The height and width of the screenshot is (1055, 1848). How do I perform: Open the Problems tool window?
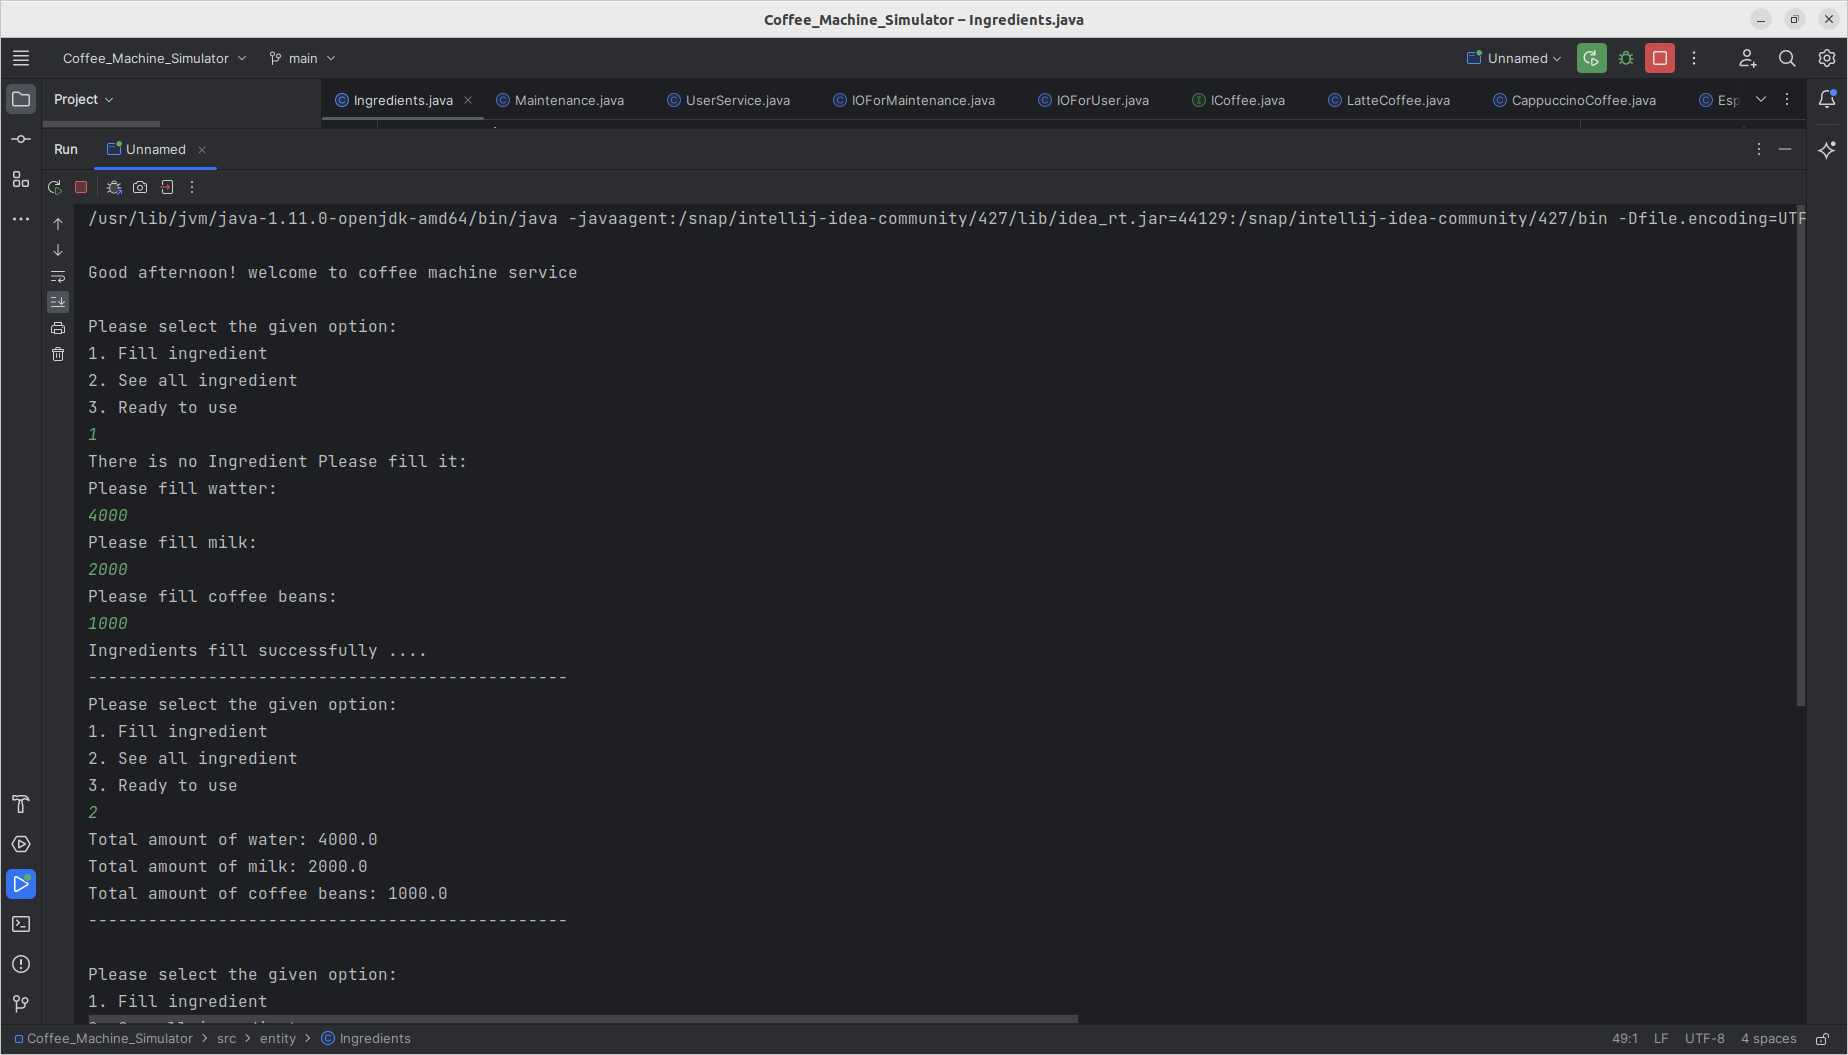[x=21, y=964]
